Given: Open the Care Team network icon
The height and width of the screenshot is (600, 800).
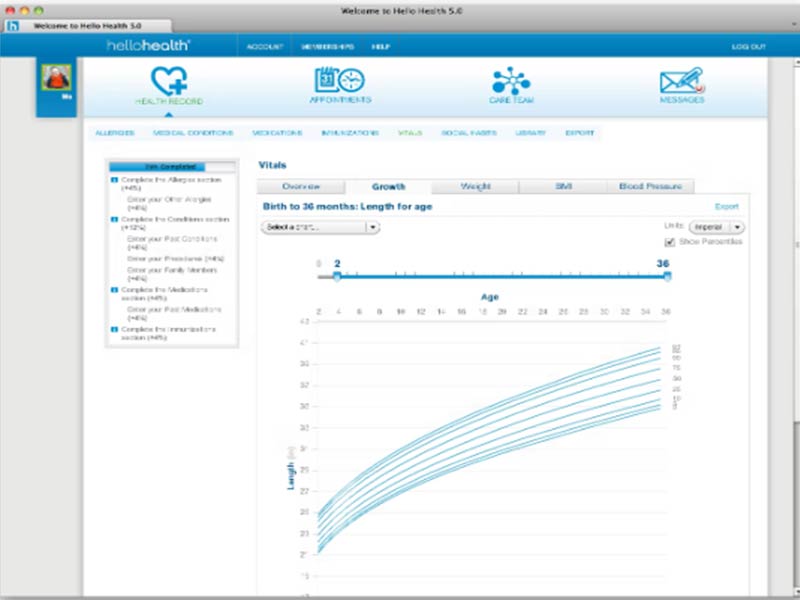Looking at the screenshot, I should coord(511,81).
